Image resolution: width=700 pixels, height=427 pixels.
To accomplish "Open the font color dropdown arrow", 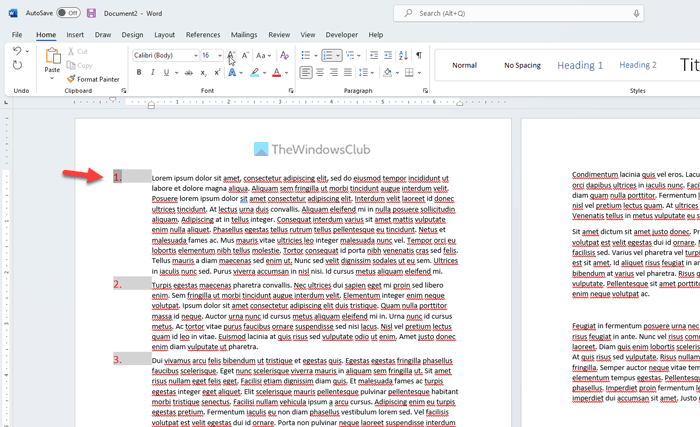I will click(x=287, y=73).
